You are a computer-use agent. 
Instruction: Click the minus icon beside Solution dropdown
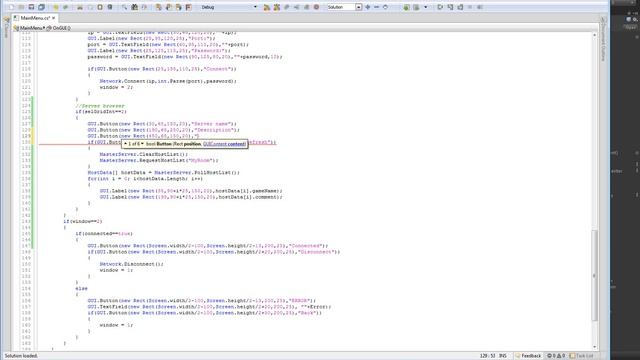tap(376, 7)
